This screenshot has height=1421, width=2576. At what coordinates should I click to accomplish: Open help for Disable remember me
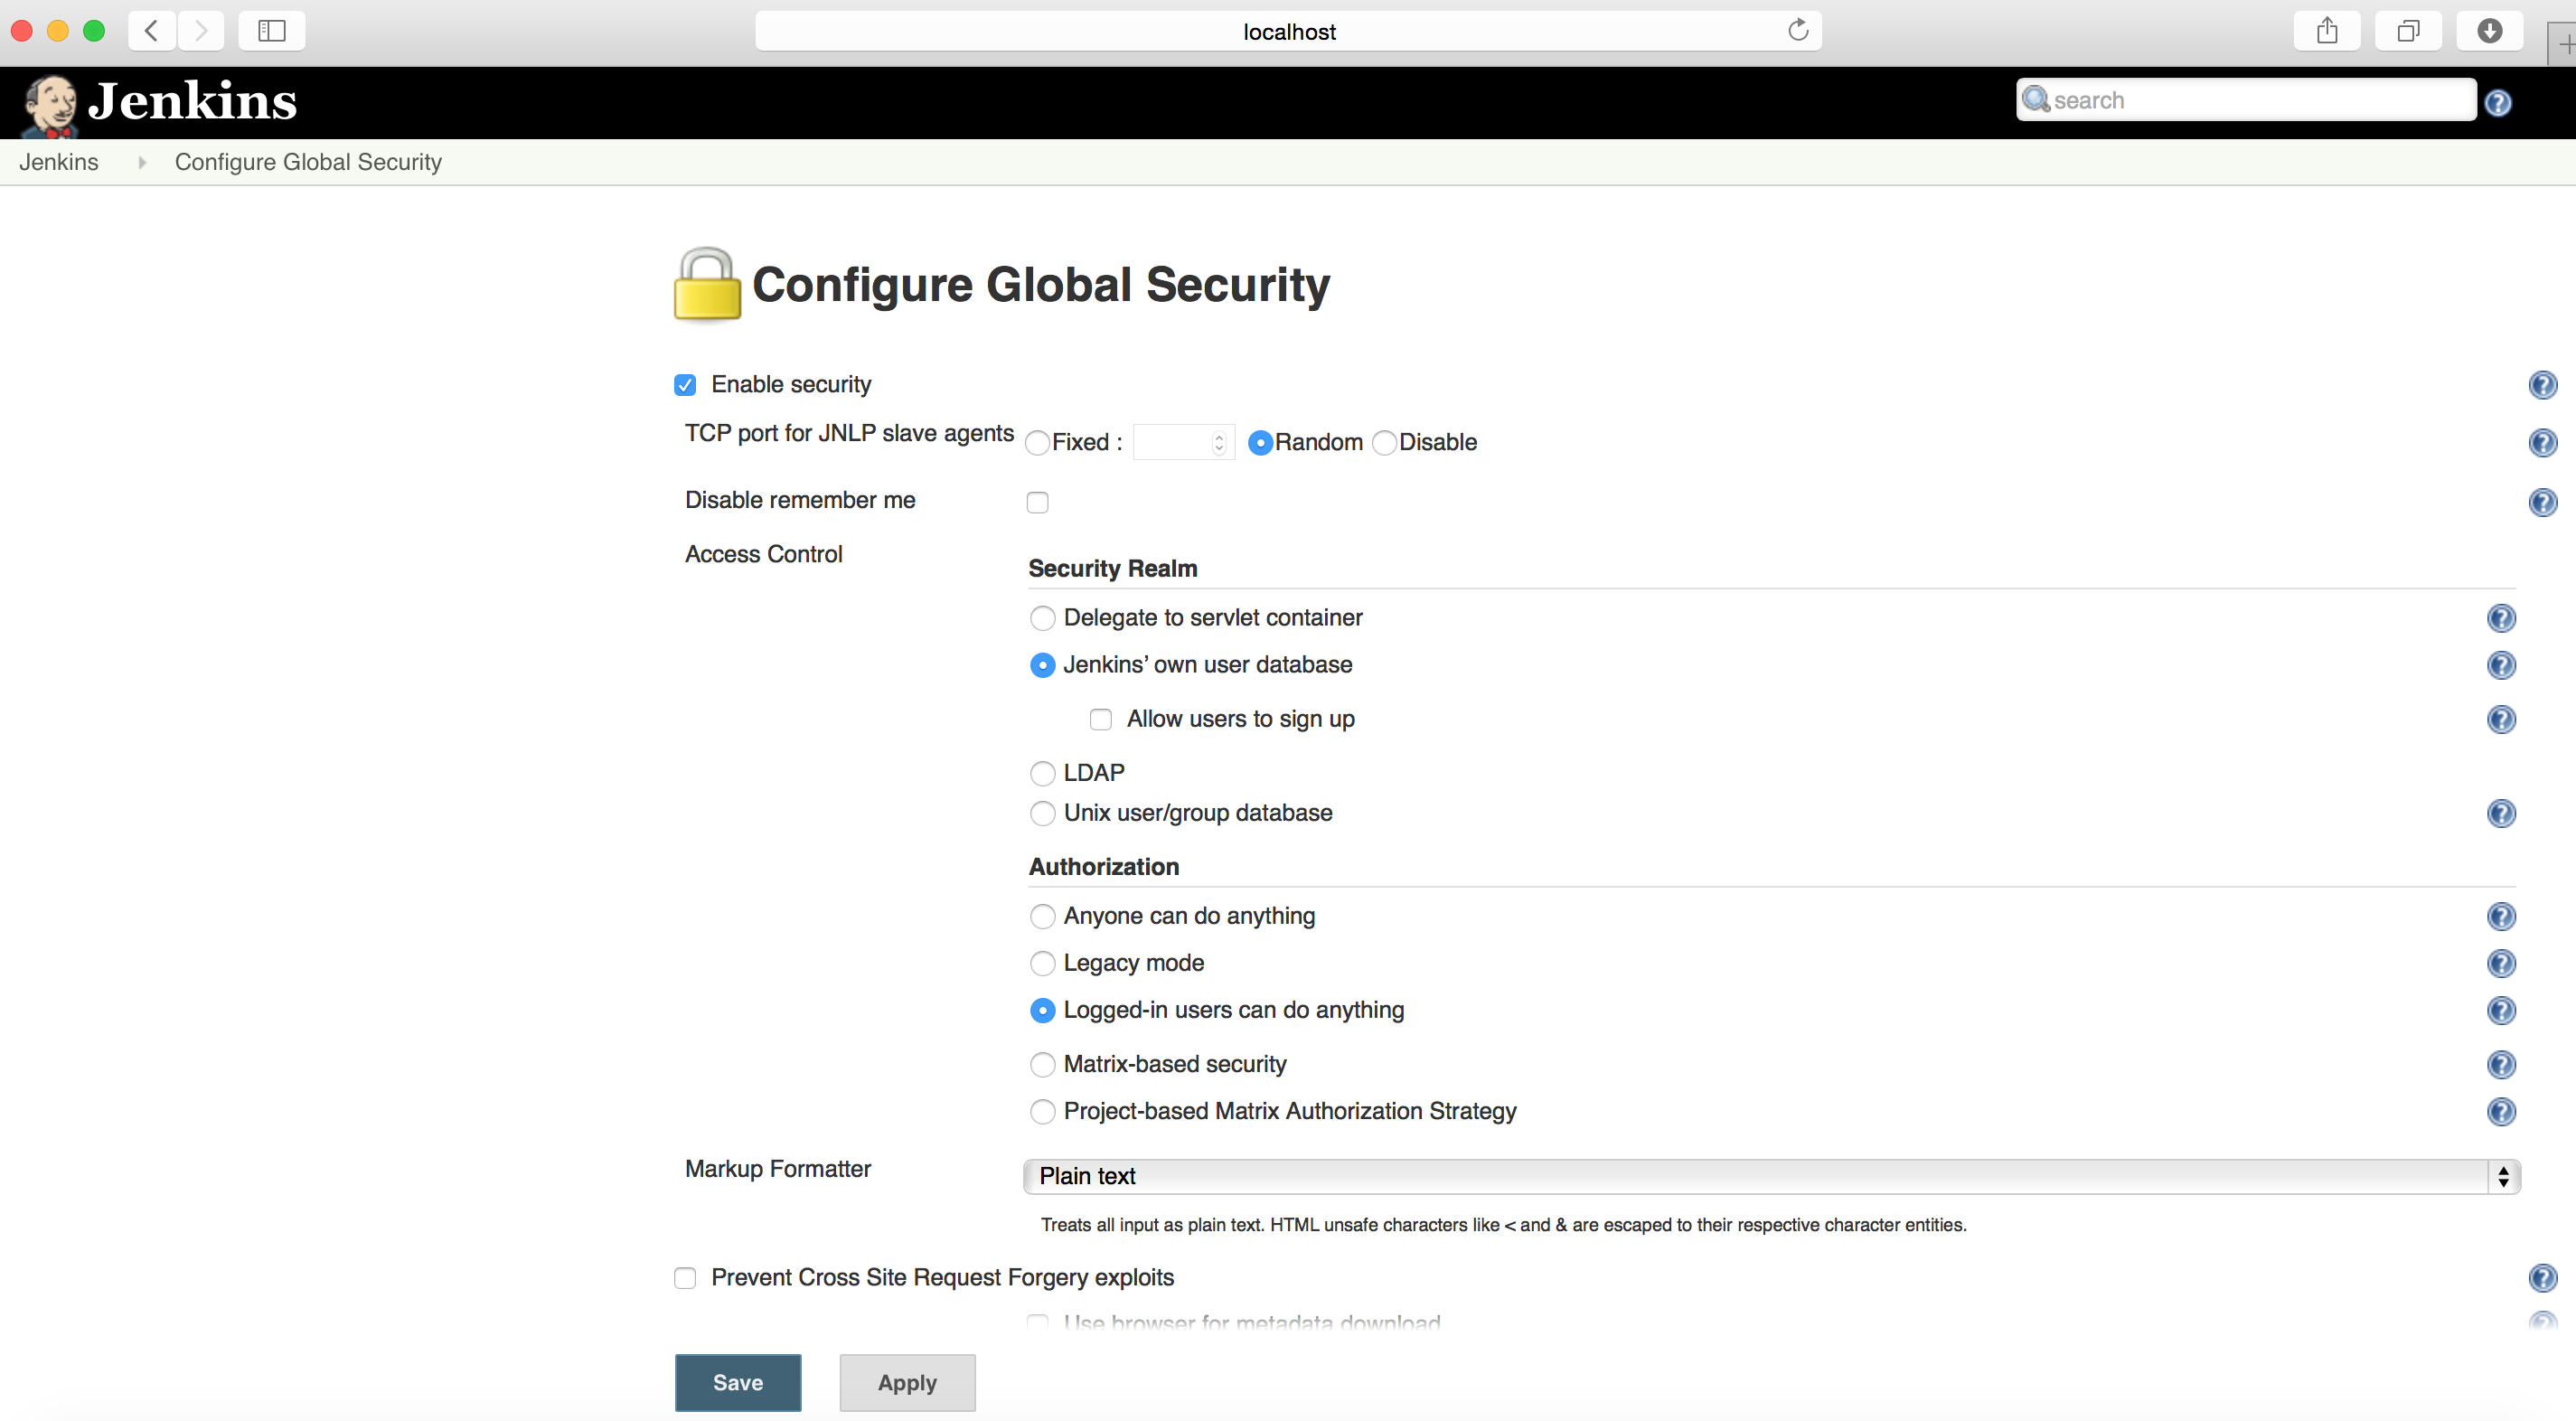2542,502
